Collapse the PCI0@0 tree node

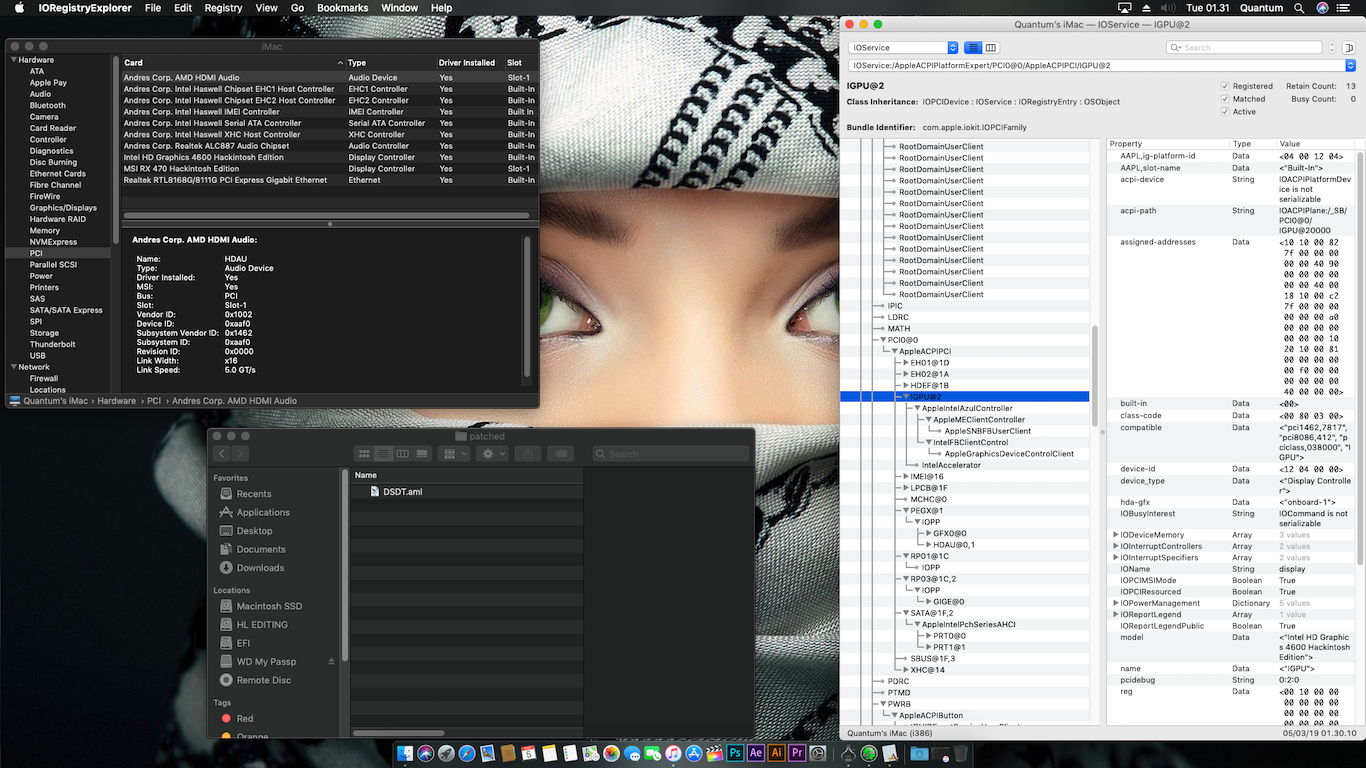pos(883,340)
